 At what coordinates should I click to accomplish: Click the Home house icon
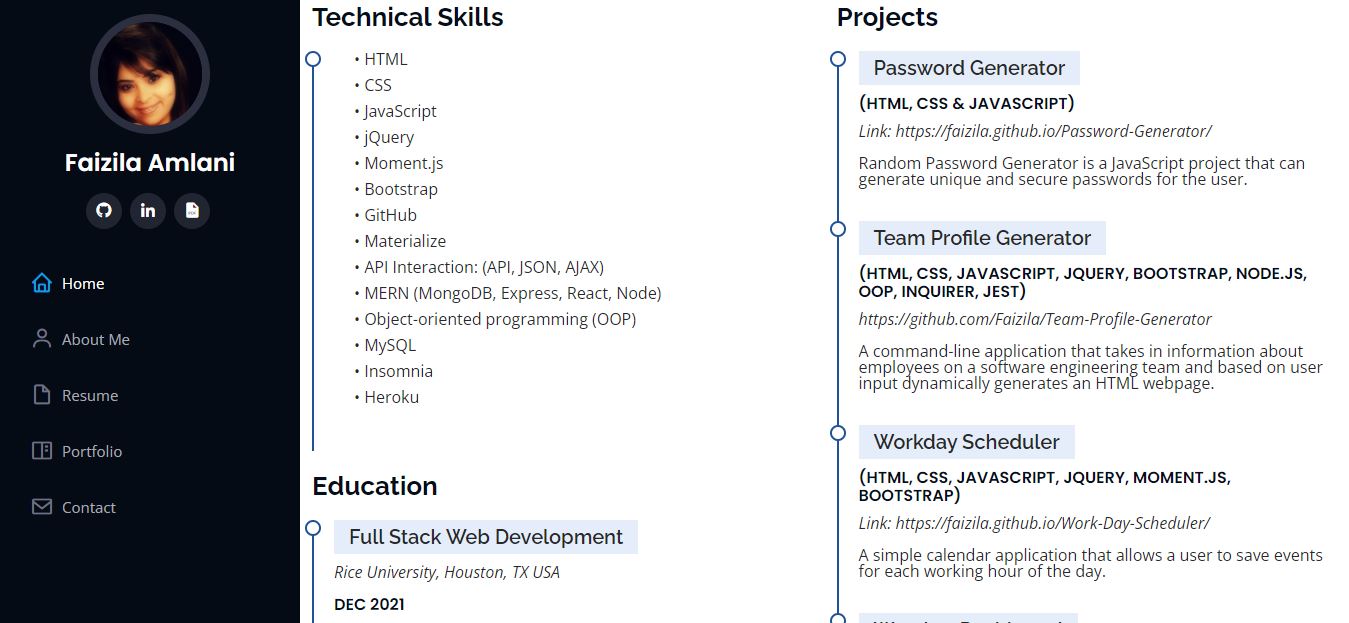(x=42, y=283)
